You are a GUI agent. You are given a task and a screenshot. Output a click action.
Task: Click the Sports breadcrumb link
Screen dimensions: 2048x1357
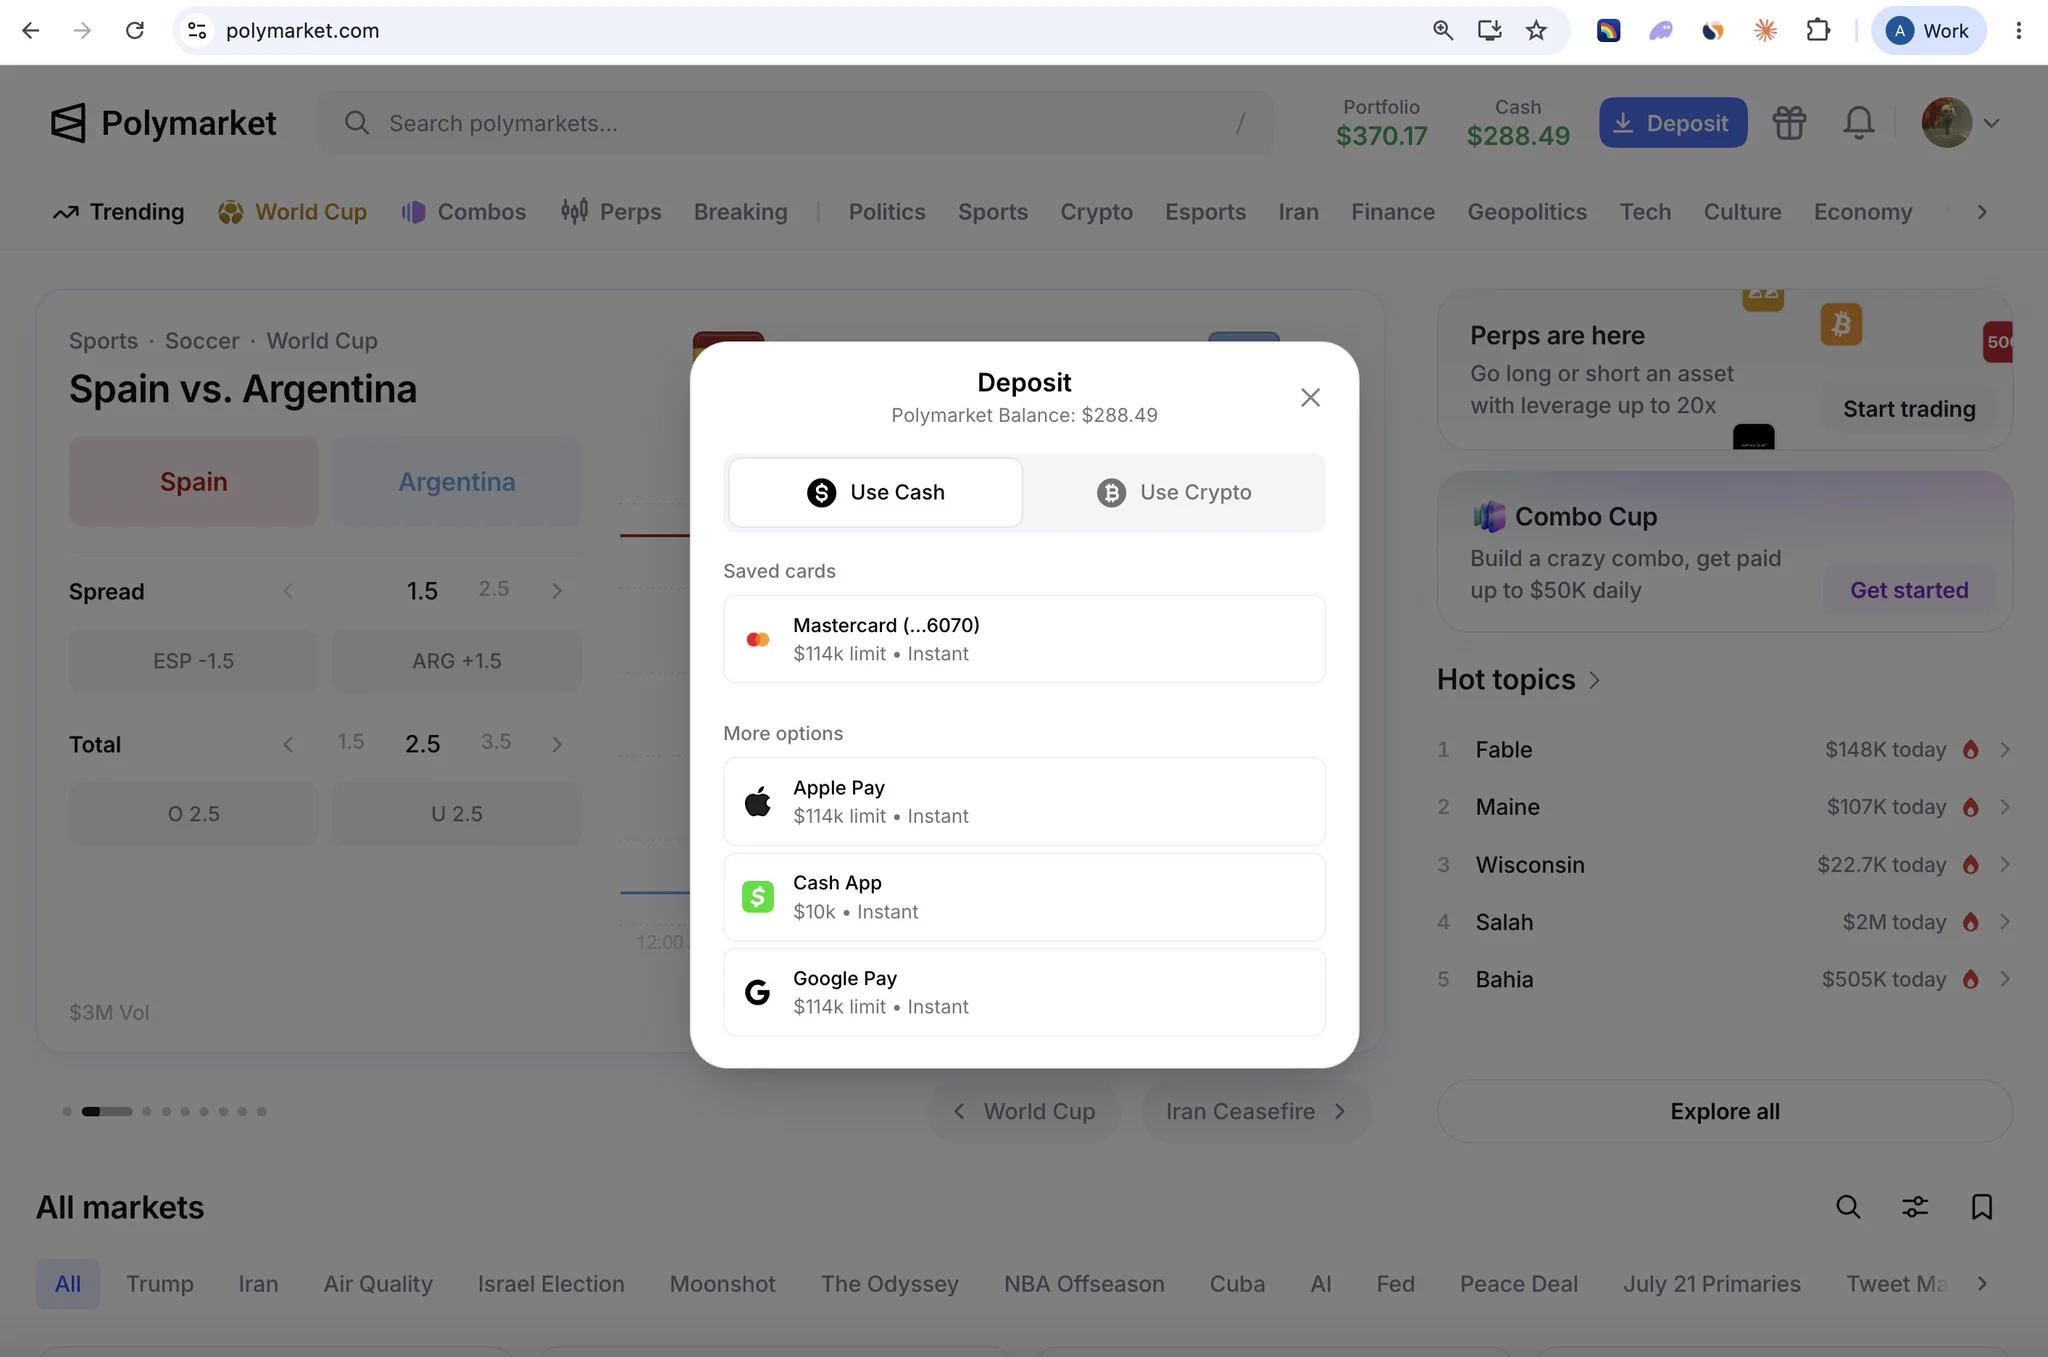(x=103, y=341)
